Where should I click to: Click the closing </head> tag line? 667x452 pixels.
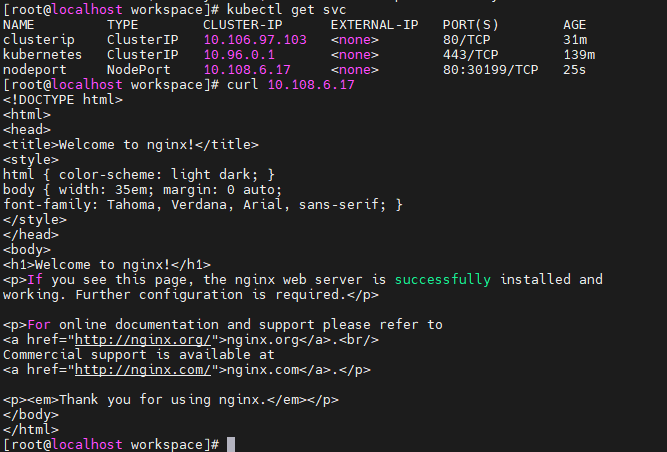click(x=31, y=235)
